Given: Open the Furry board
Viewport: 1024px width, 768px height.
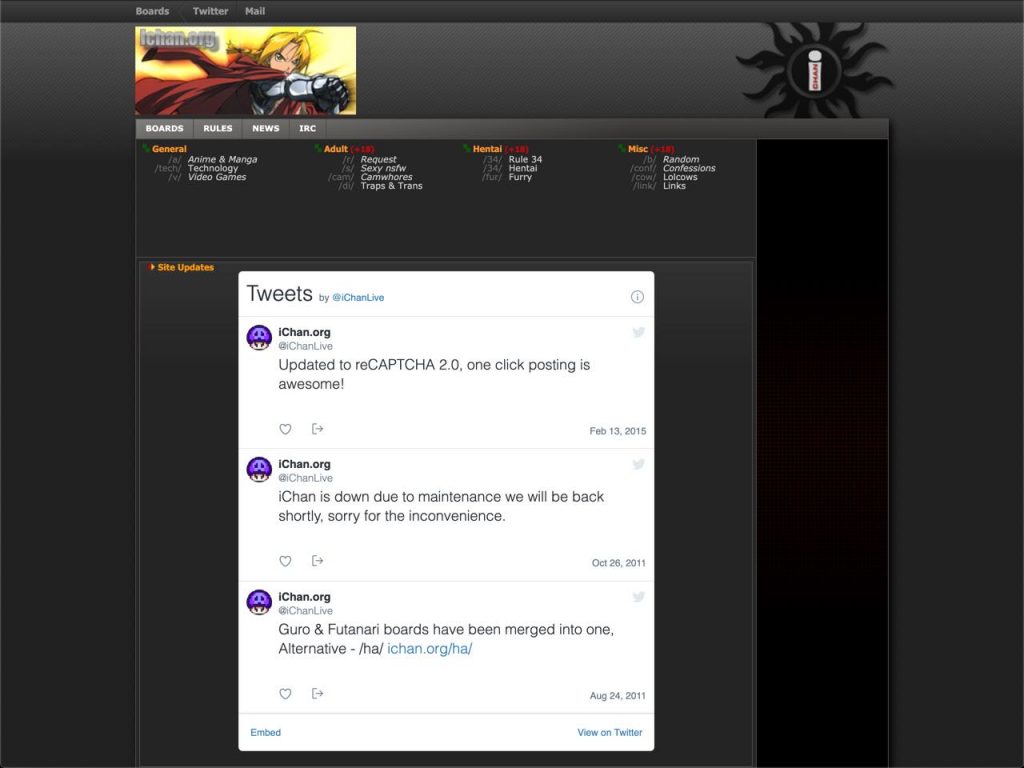Looking at the screenshot, I should tap(520, 177).
